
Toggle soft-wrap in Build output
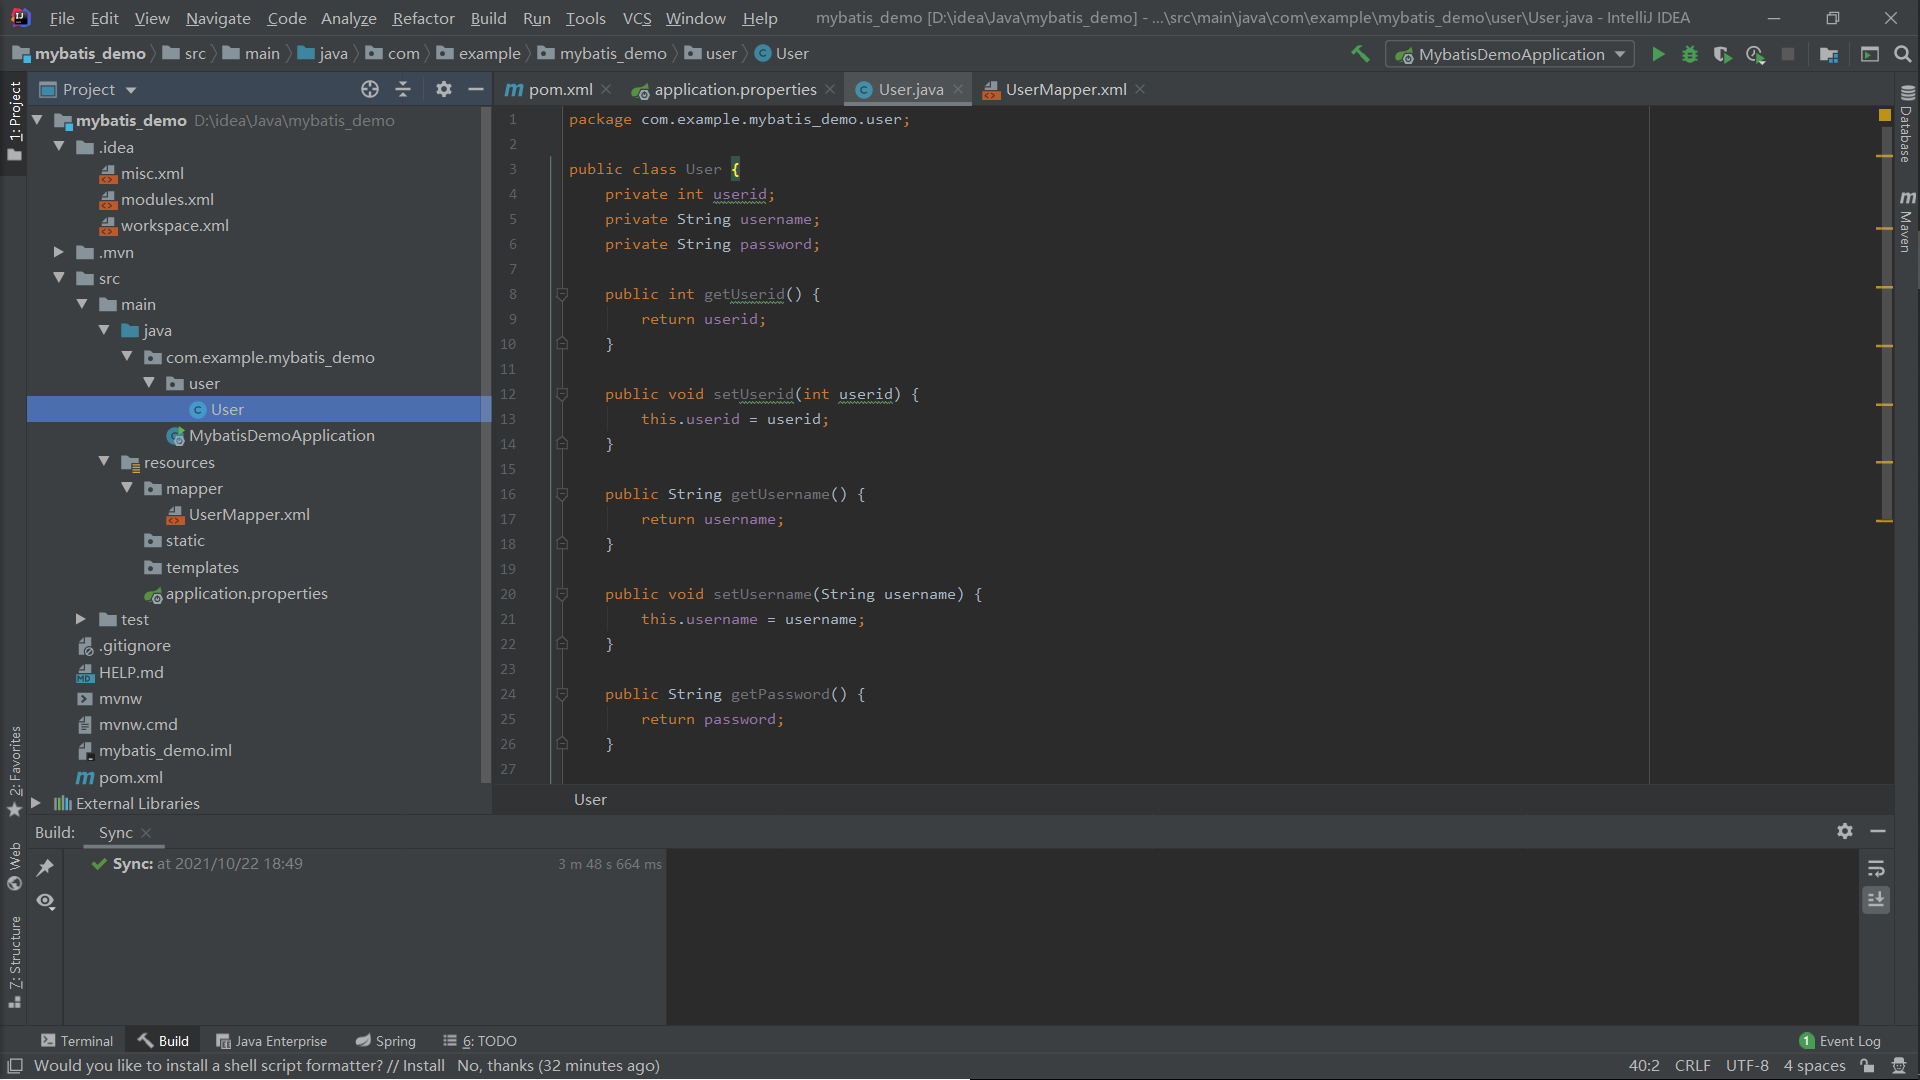[1876, 868]
